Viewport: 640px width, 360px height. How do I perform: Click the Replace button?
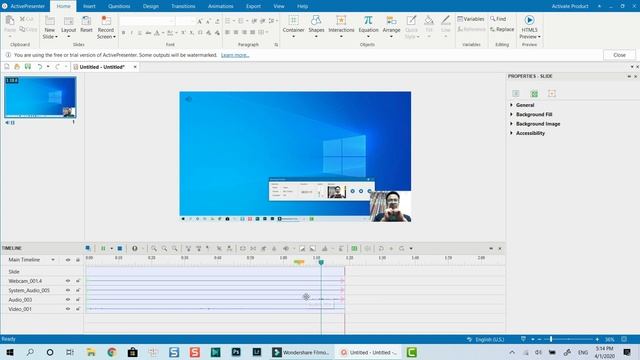[502, 29]
